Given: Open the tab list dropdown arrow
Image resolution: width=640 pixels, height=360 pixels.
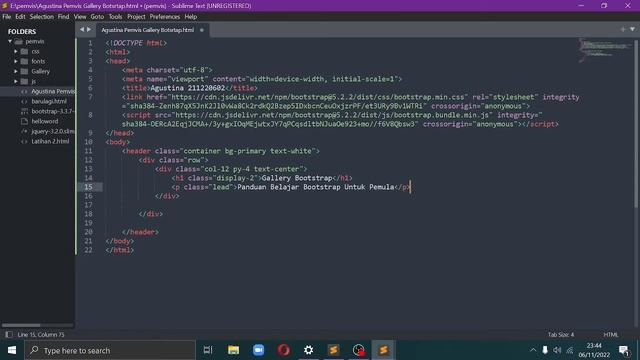Looking at the screenshot, I should tap(632, 29).
